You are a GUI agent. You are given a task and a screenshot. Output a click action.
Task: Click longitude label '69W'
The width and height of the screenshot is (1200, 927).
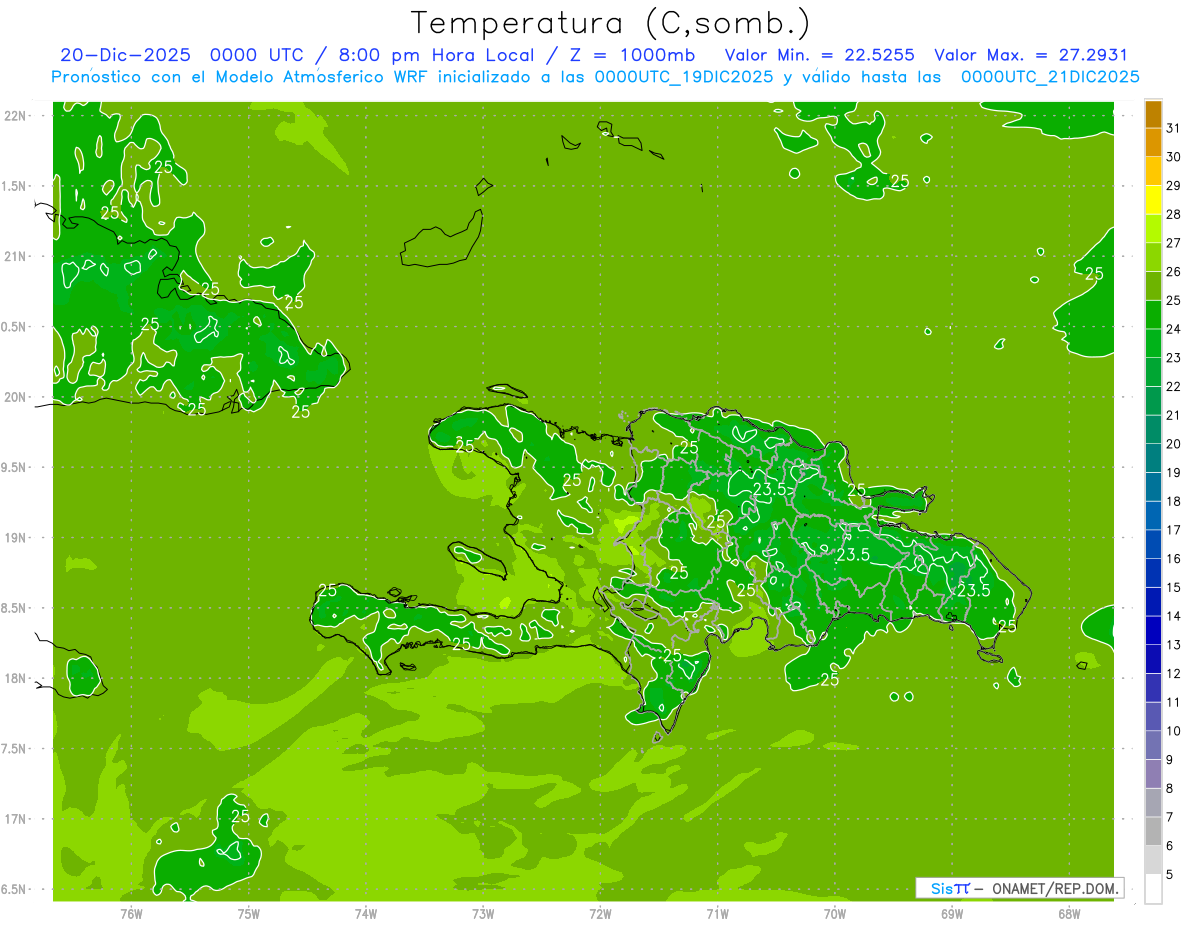[952, 914]
